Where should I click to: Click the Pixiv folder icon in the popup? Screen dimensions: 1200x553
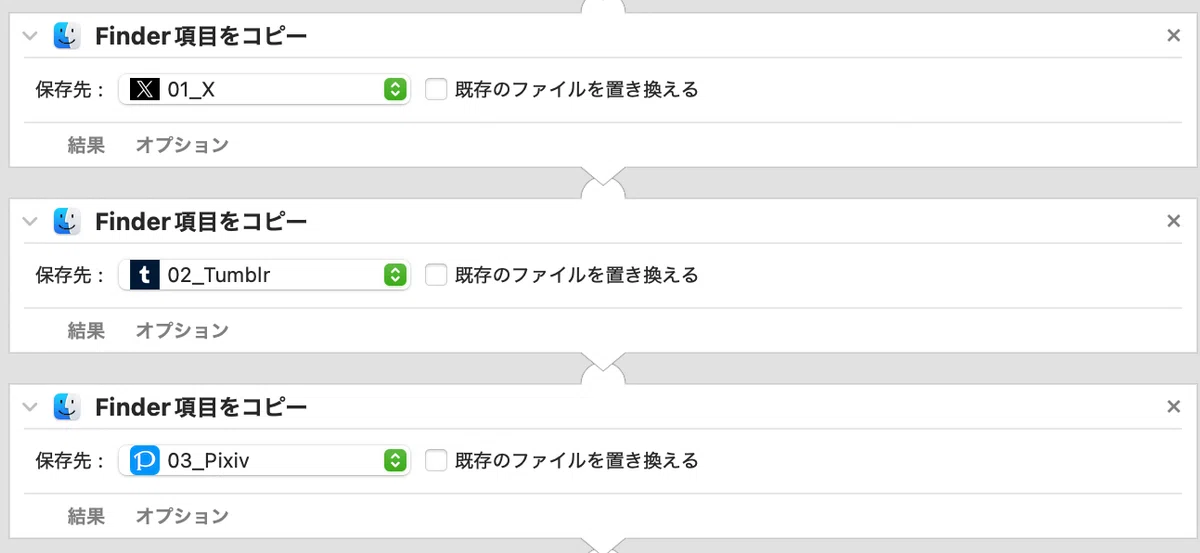[145, 460]
